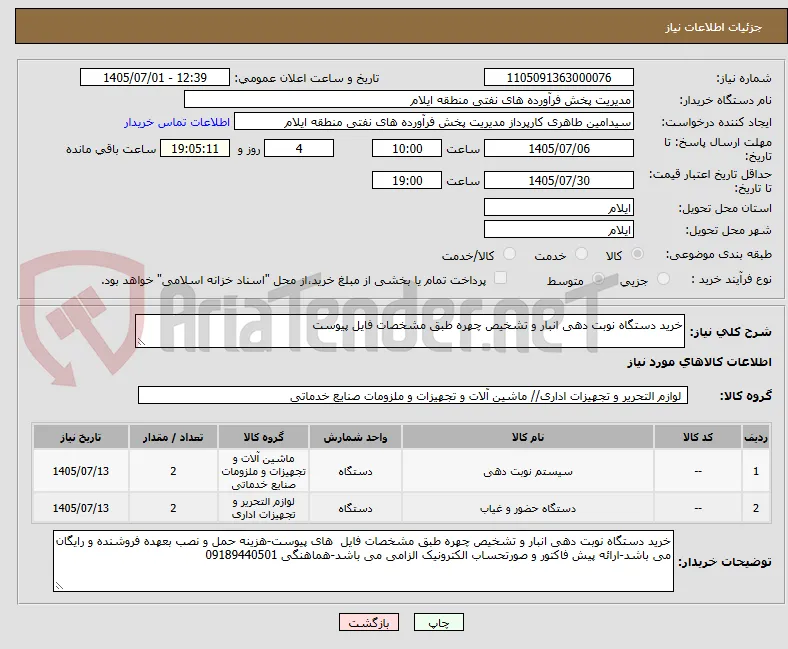Select the خدمت radio button

(x=581, y=254)
